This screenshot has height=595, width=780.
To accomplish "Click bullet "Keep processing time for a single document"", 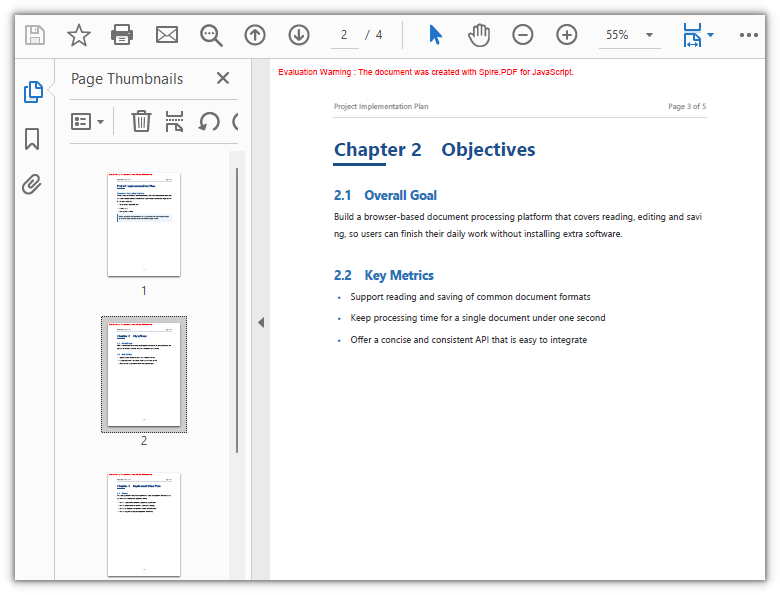I will (x=478, y=318).
